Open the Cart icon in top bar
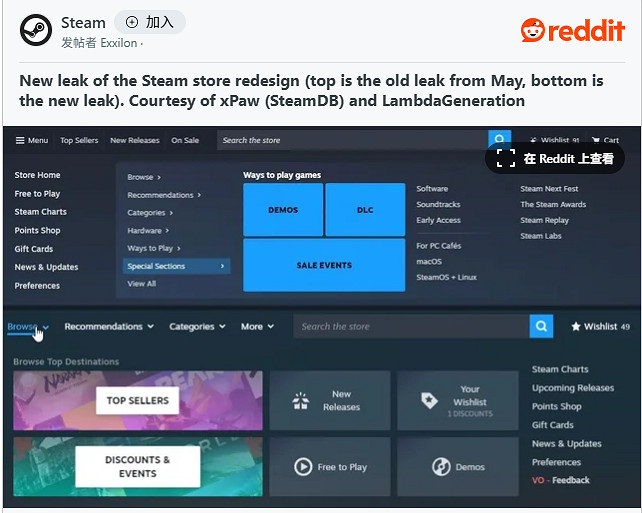 (x=597, y=141)
